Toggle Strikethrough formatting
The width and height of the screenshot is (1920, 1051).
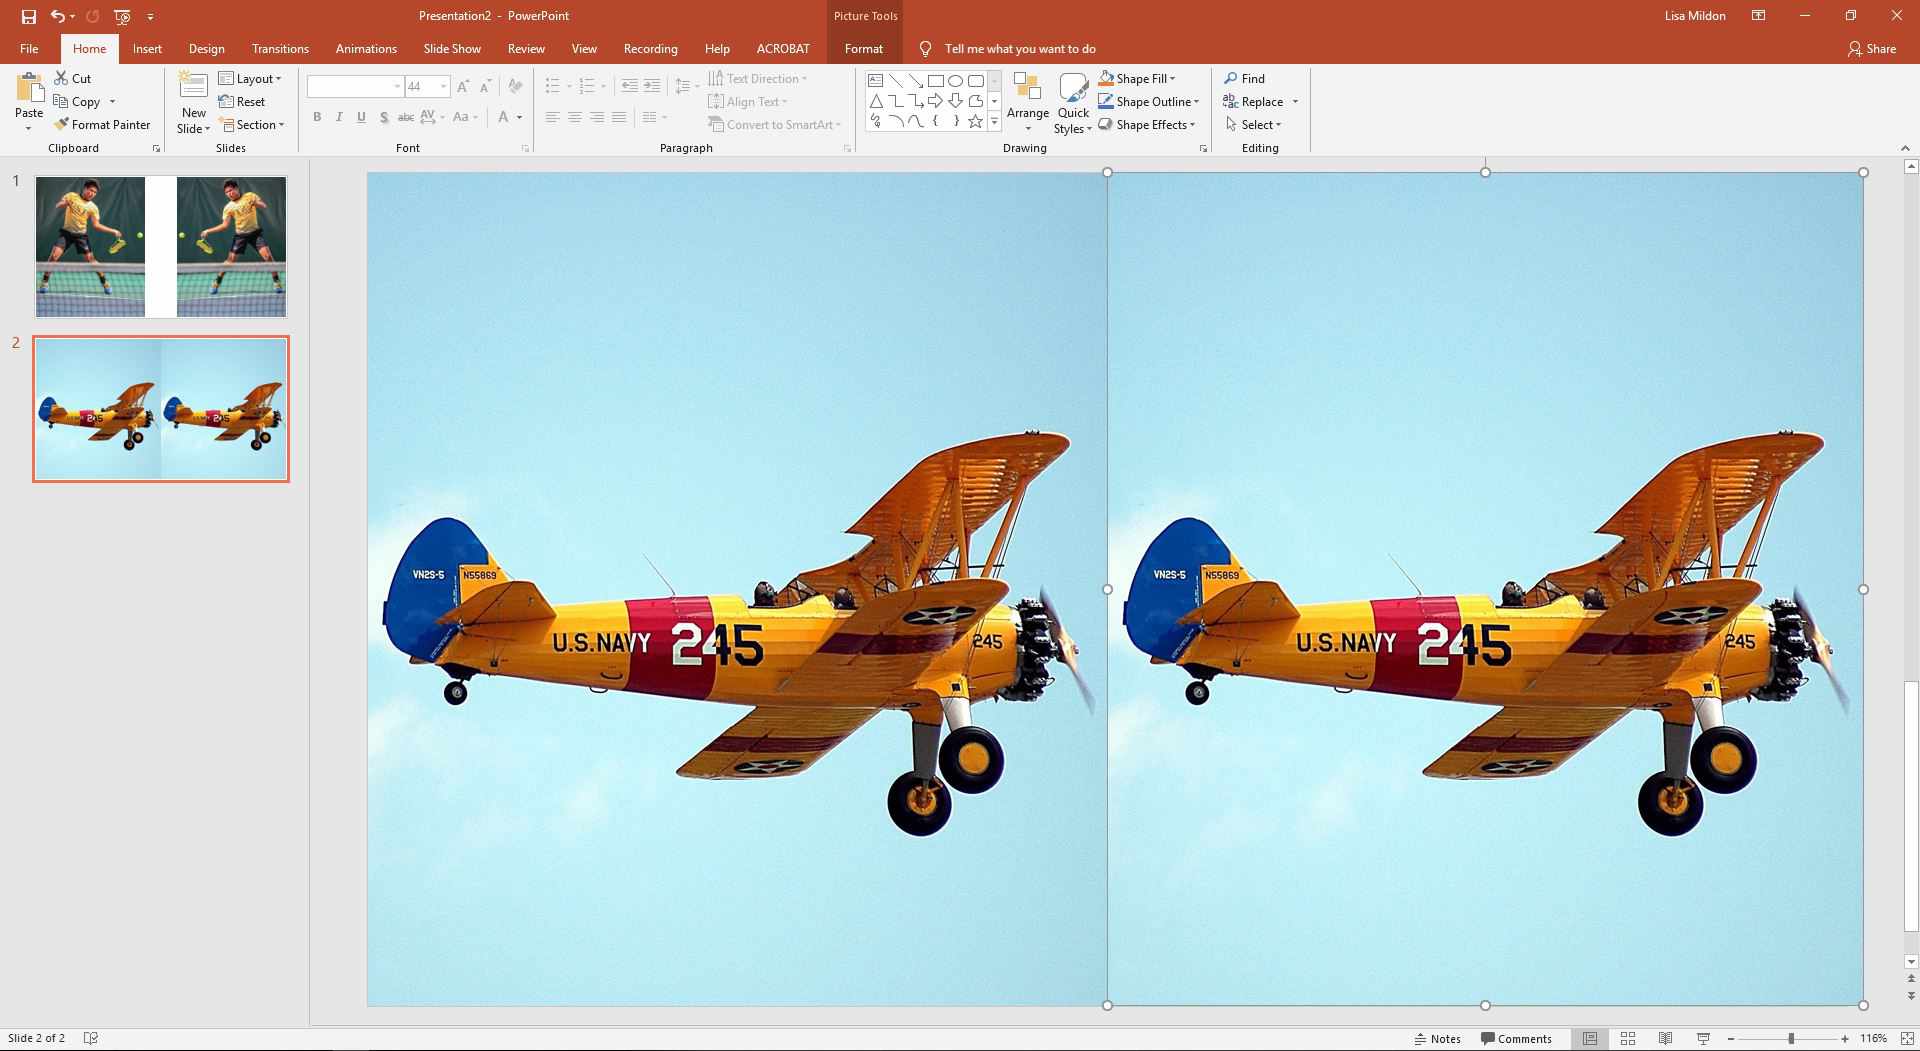click(x=406, y=117)
